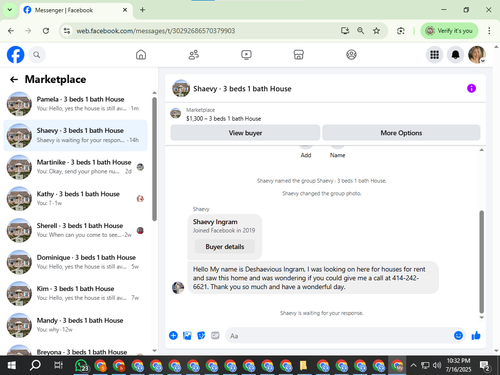The image size is (500, 375).
Task: Open the volume control in system tray
Action: 437,365
